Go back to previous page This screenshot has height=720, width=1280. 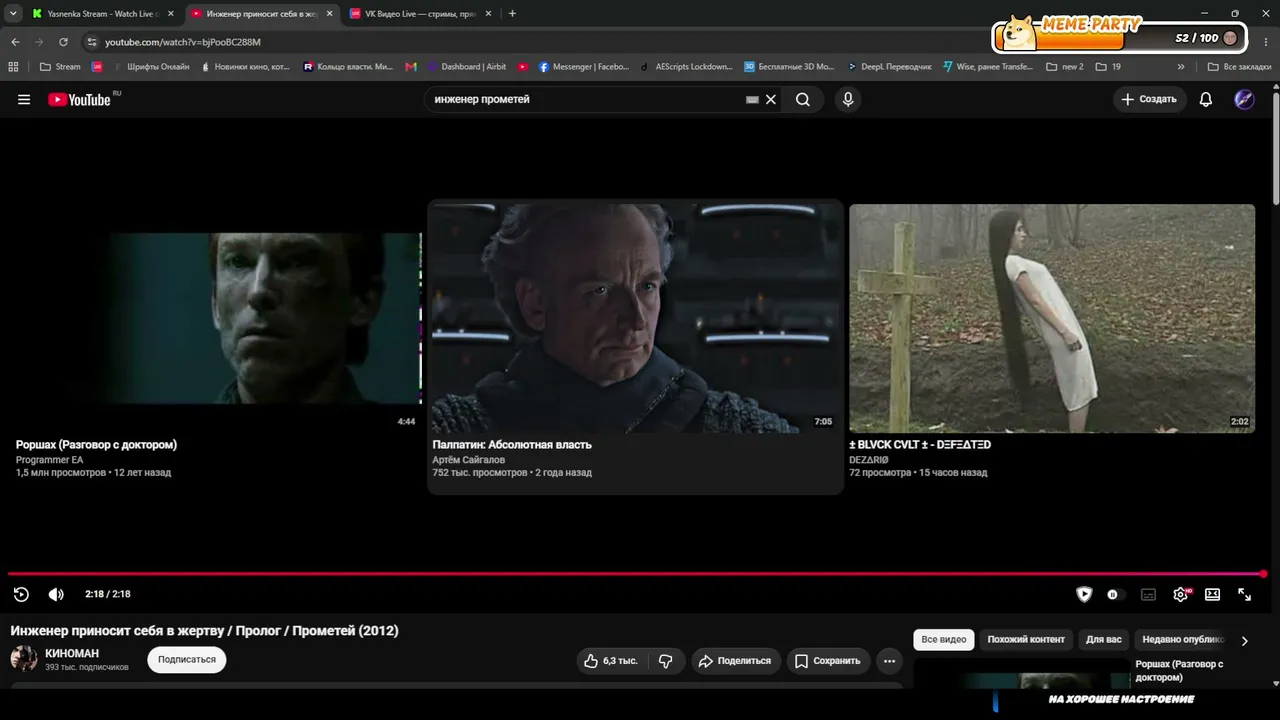click(15, 42)
